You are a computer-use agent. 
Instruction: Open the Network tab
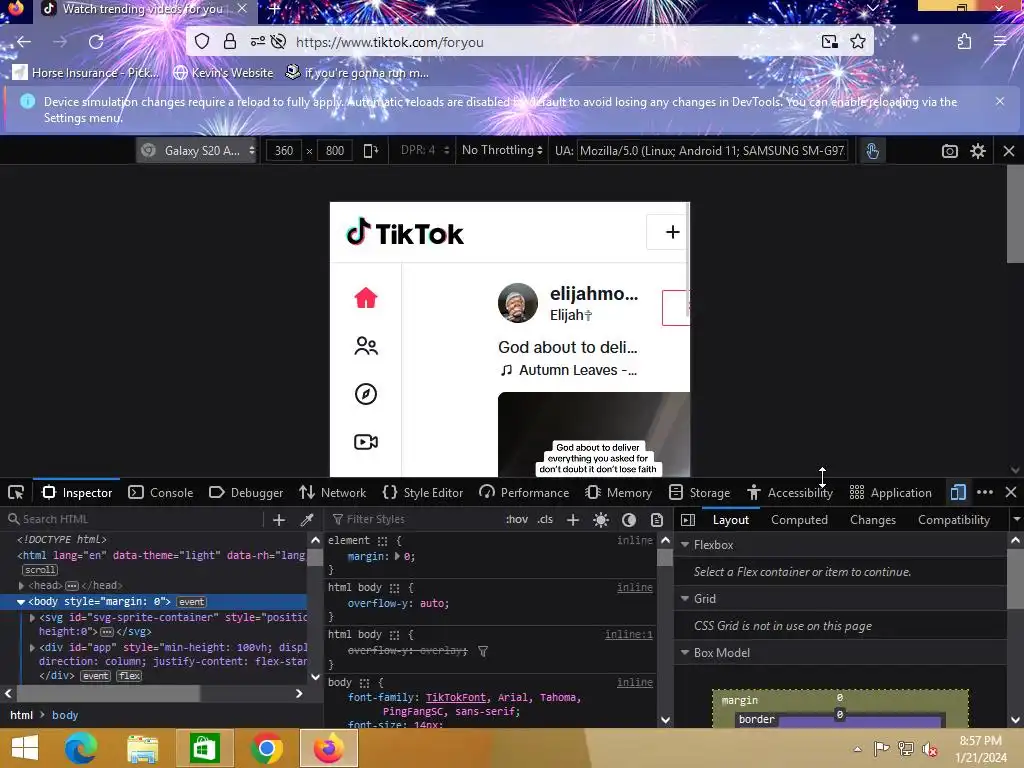[332, 492]
